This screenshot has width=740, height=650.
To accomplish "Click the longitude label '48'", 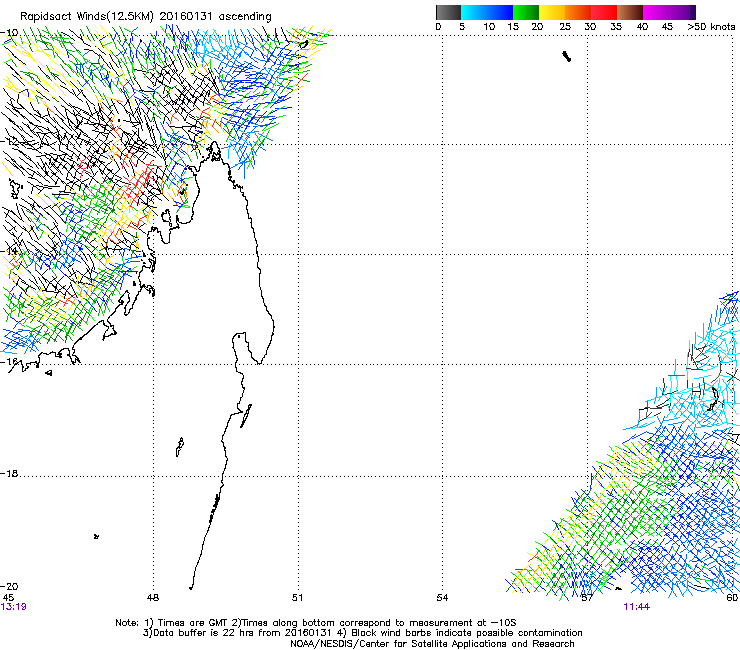I will click(153, 598).
